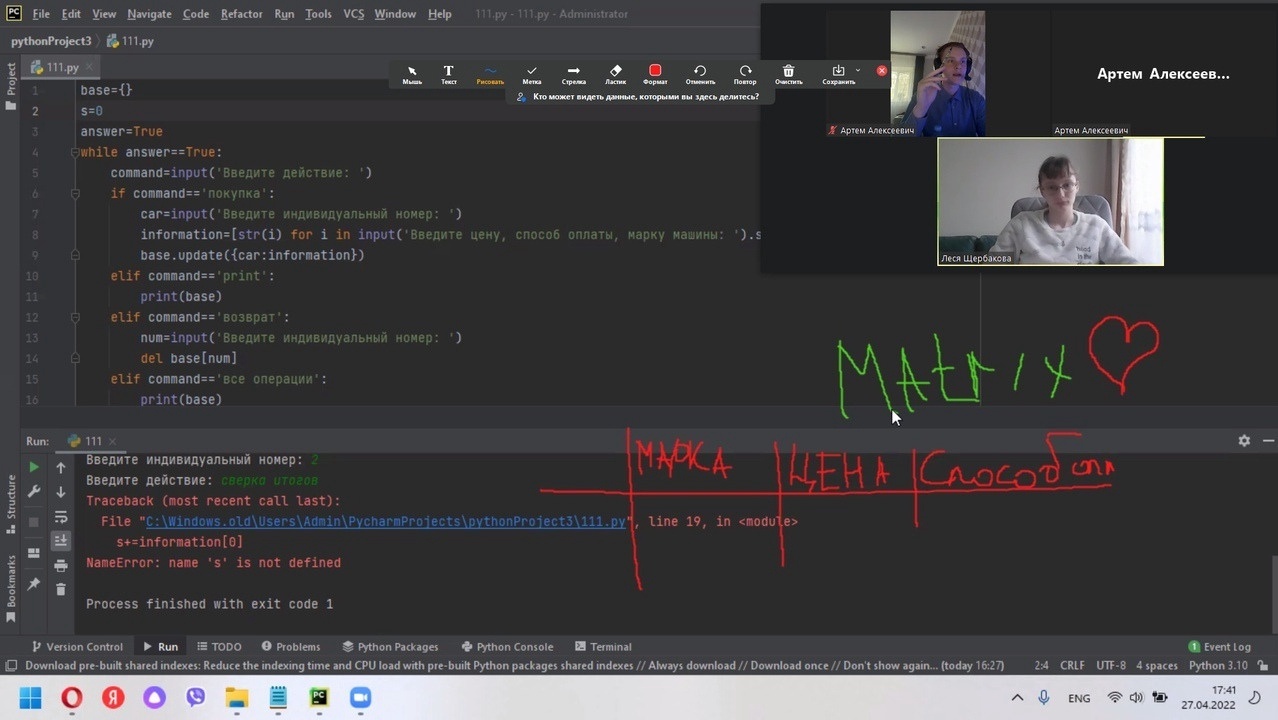Open Version Control tool window
1278x720 pixels.
pyautogui.click(x=77, y=646)
